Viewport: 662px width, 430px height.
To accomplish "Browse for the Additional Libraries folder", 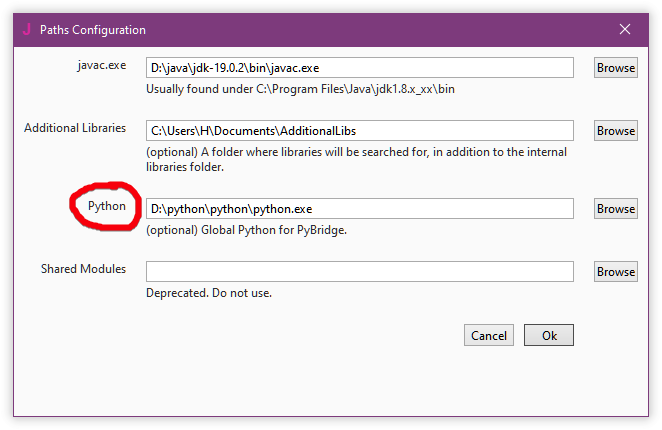I will point(616,131).
